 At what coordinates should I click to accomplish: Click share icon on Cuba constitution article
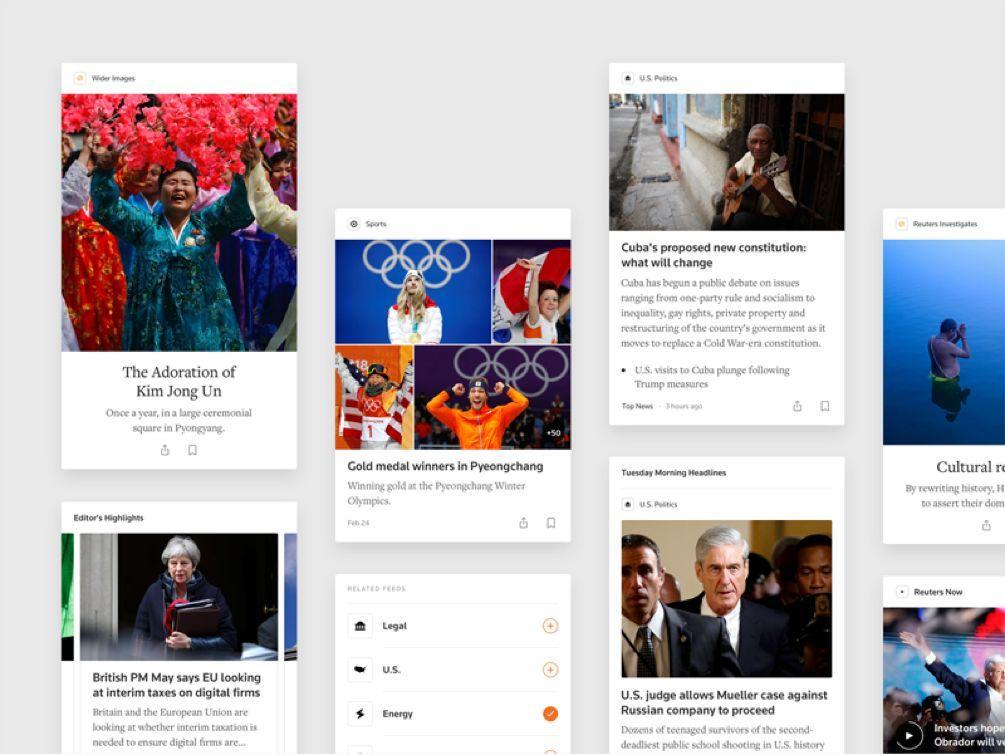pos(797,406)
